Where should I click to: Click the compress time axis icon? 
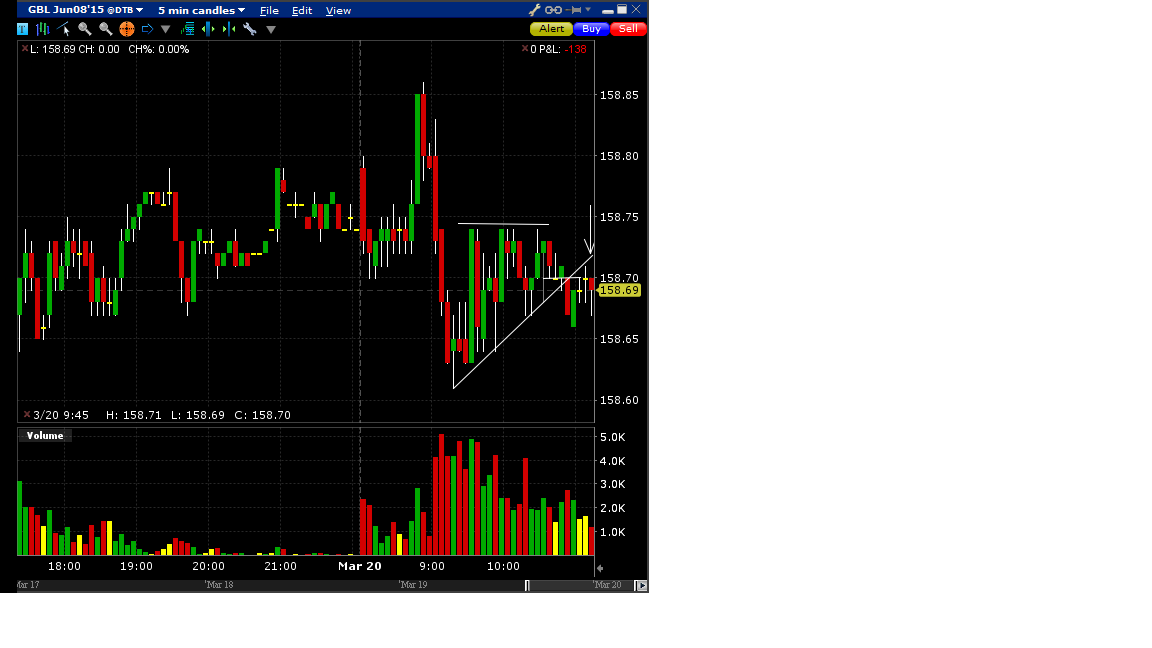(228, 29)
